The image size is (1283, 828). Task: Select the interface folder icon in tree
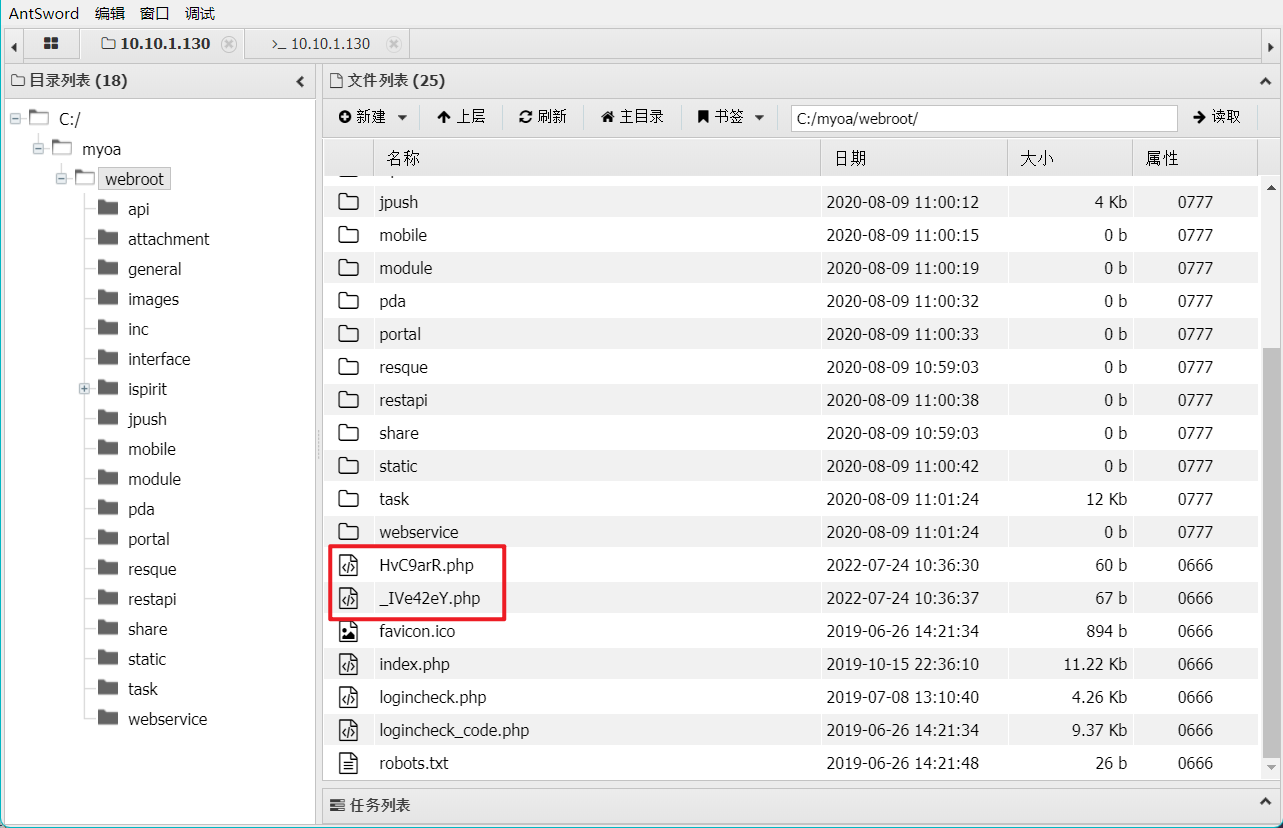point(108,358)
